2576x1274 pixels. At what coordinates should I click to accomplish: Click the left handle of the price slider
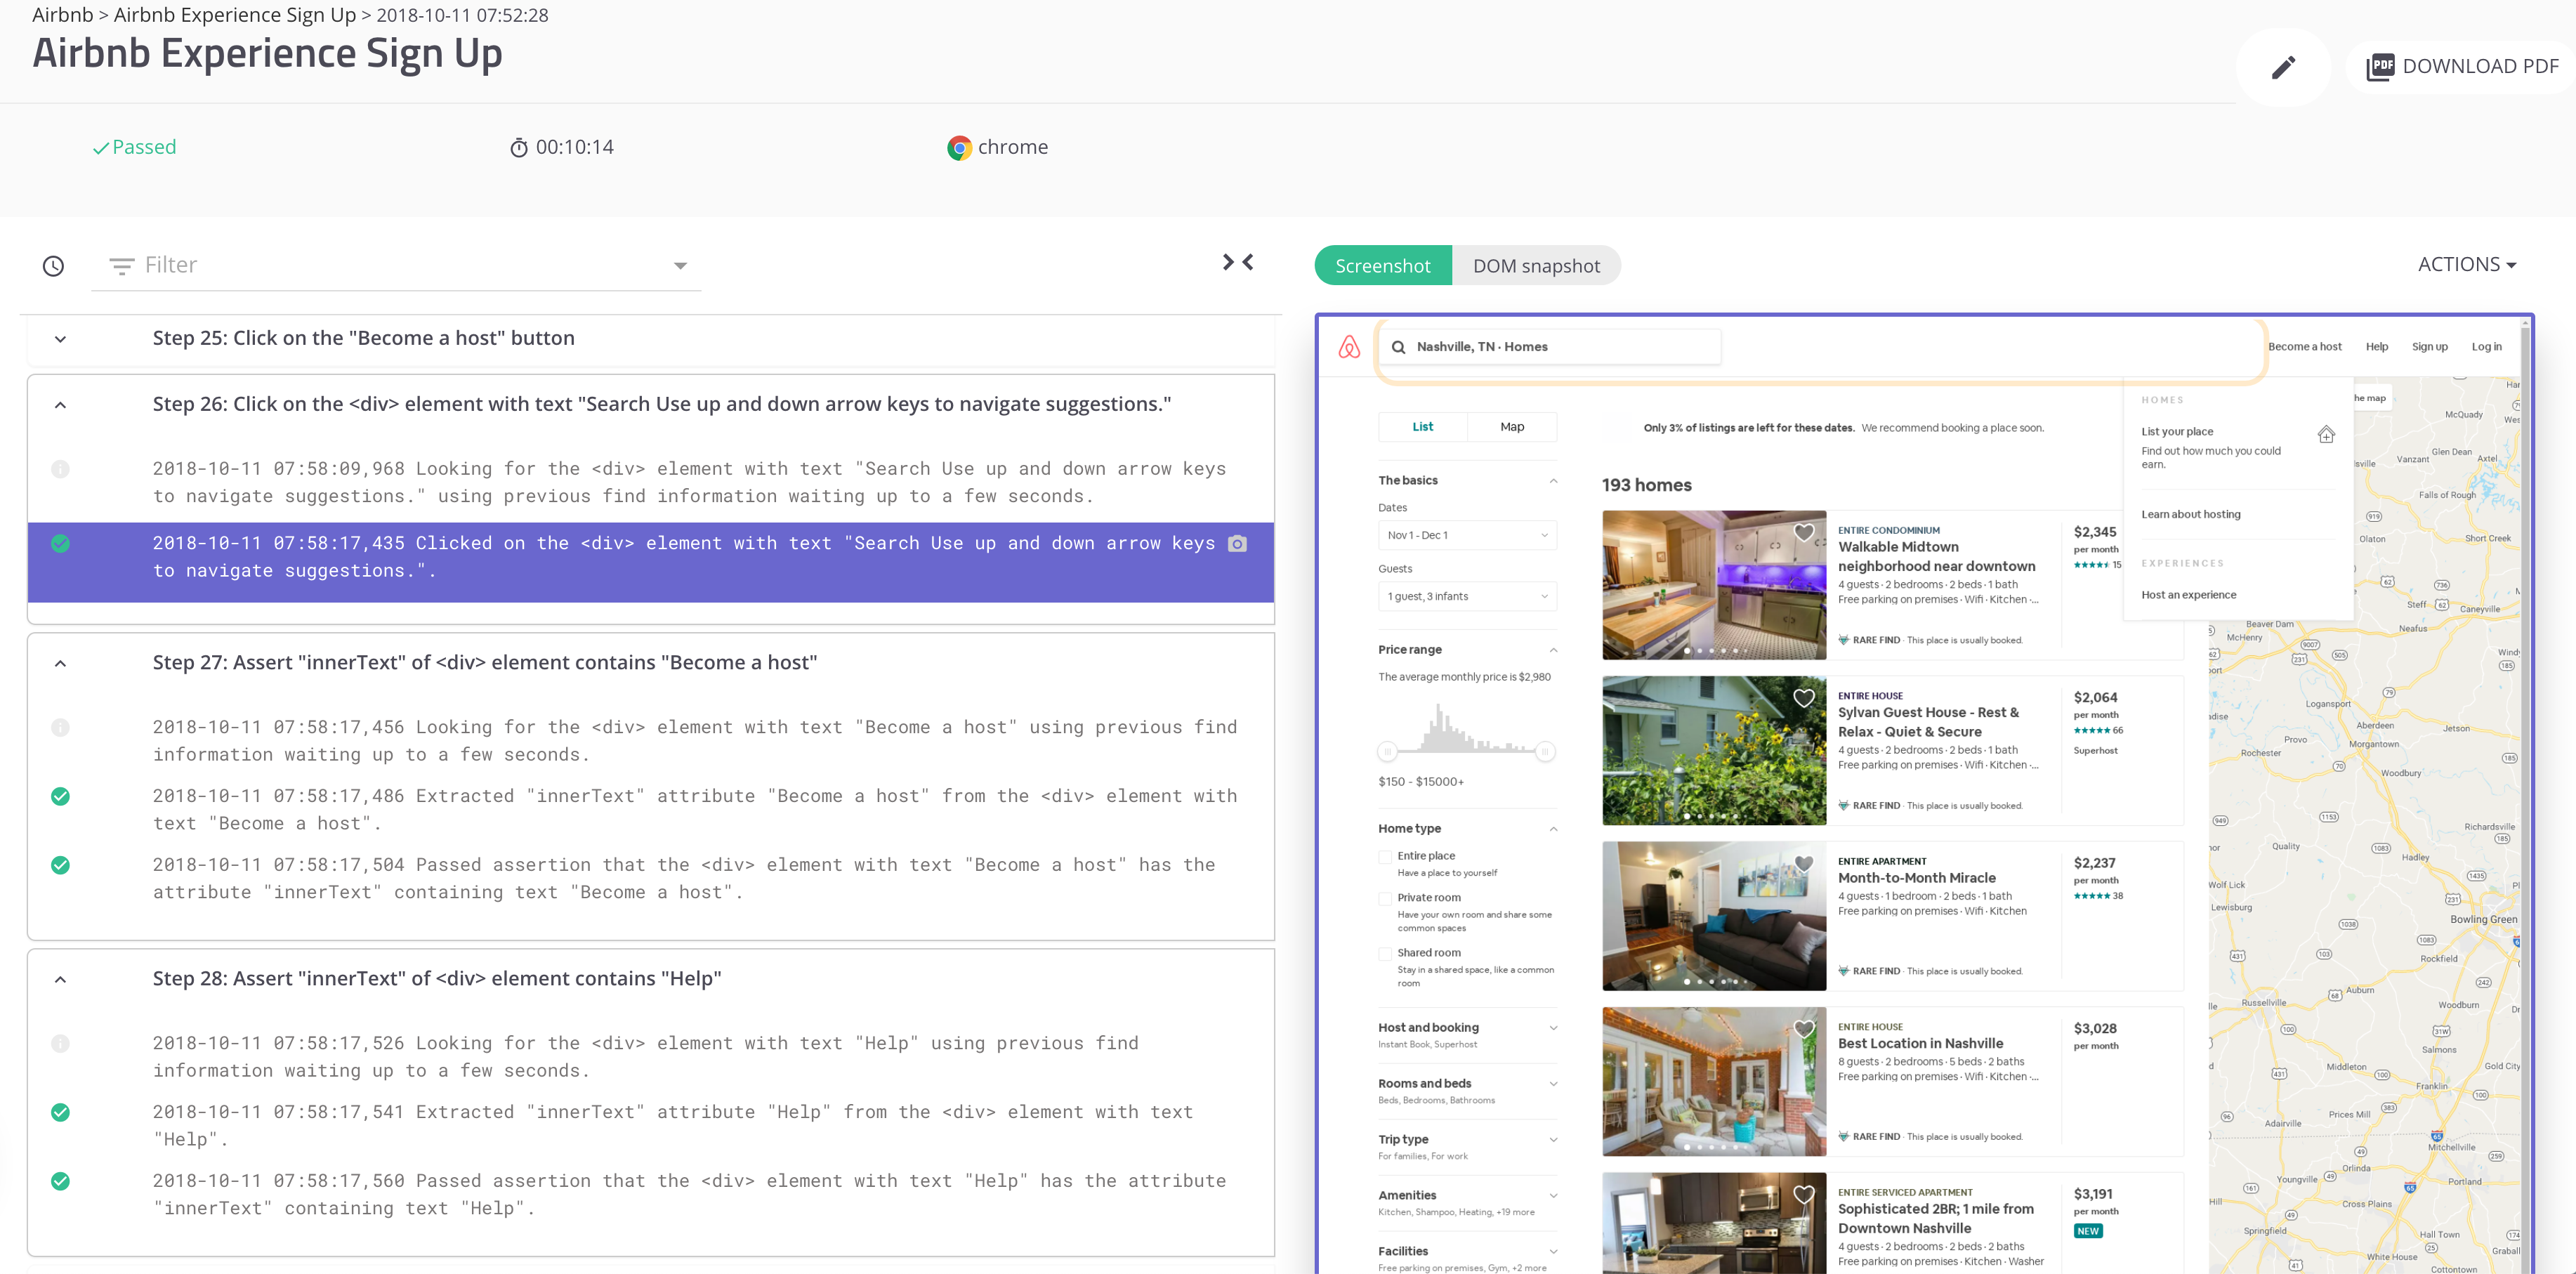coord(1387,752)
